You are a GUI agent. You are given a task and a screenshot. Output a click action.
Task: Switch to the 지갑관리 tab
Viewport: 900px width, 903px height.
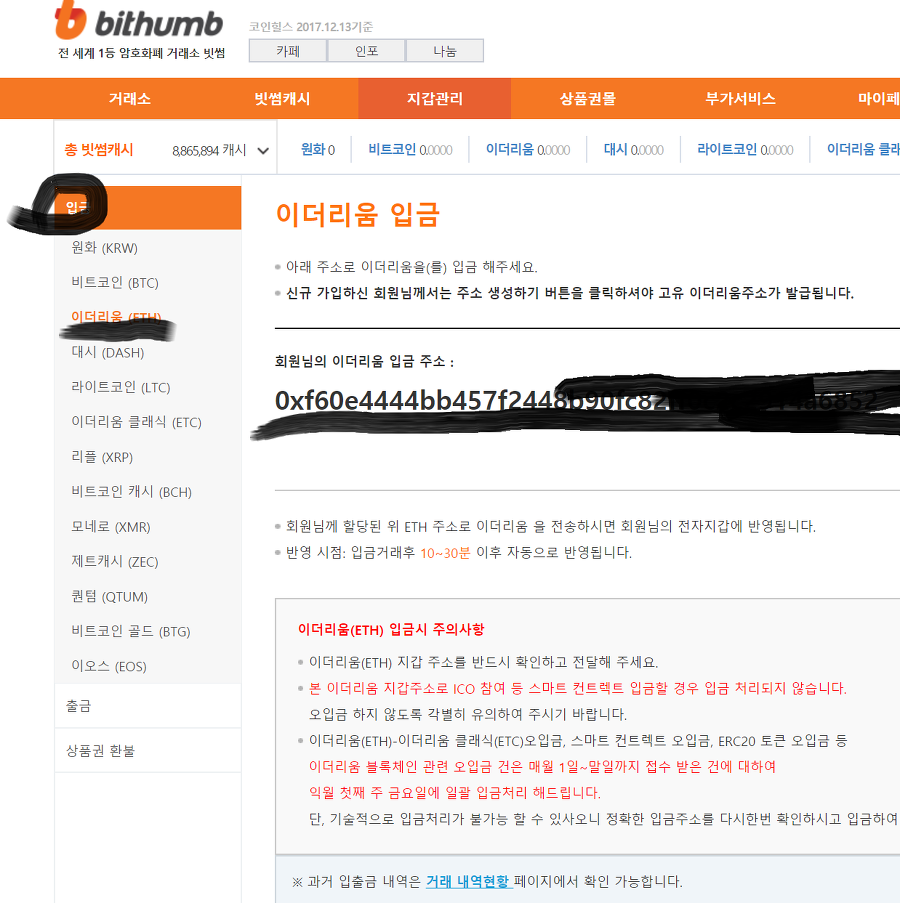434,98
